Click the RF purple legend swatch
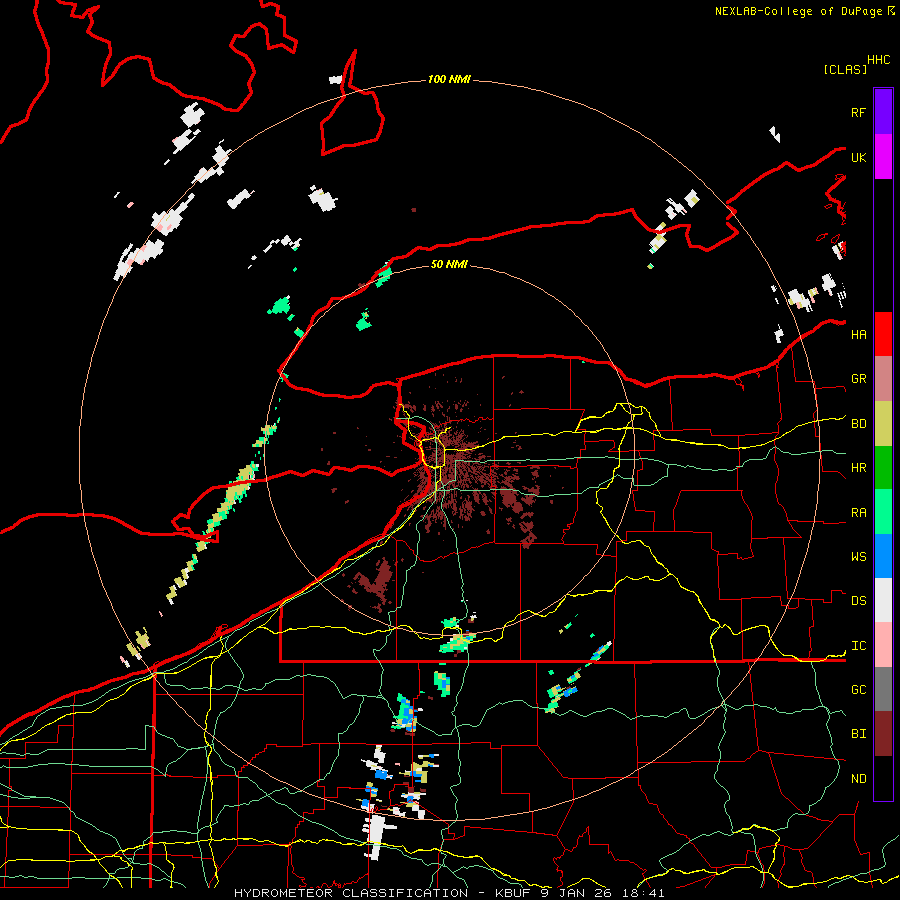This screenshot has height=900, width=900. [883, 111]
